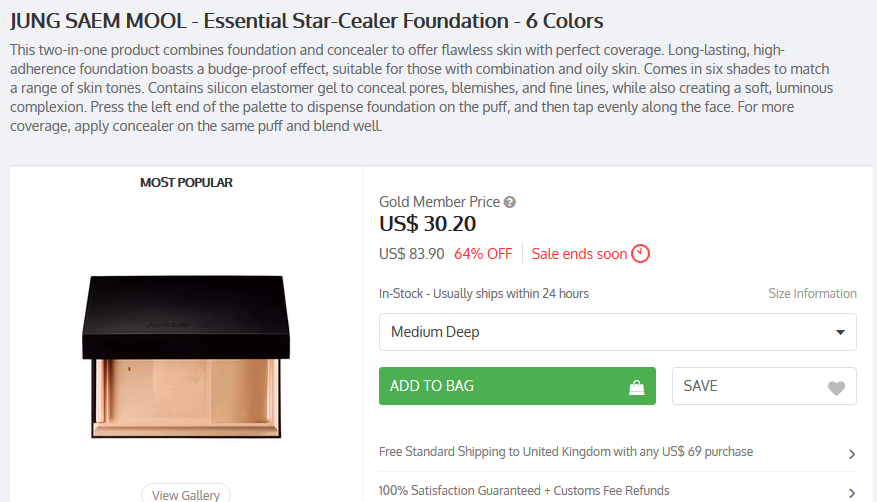Expand the Free Standard Shipping chevron
This screenshot has height=502, width=877.
tap(851, 454)
